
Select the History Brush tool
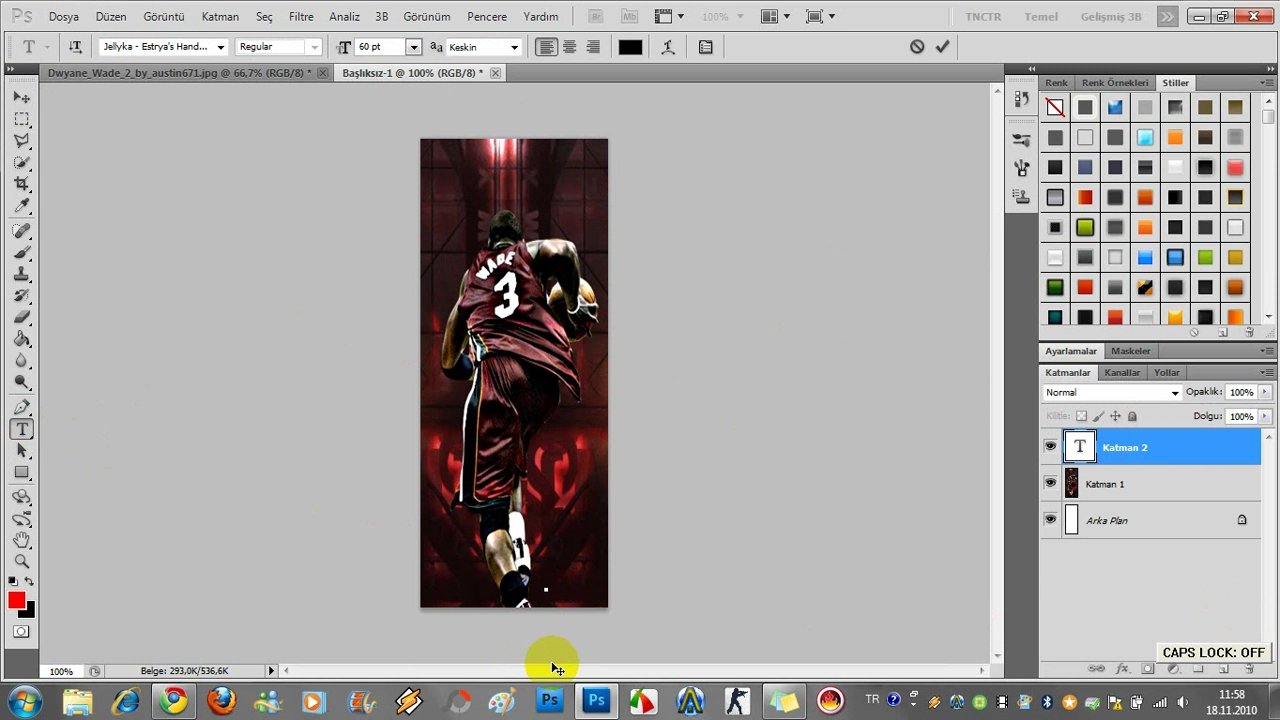pyautogui.click(x=22, y=296)
